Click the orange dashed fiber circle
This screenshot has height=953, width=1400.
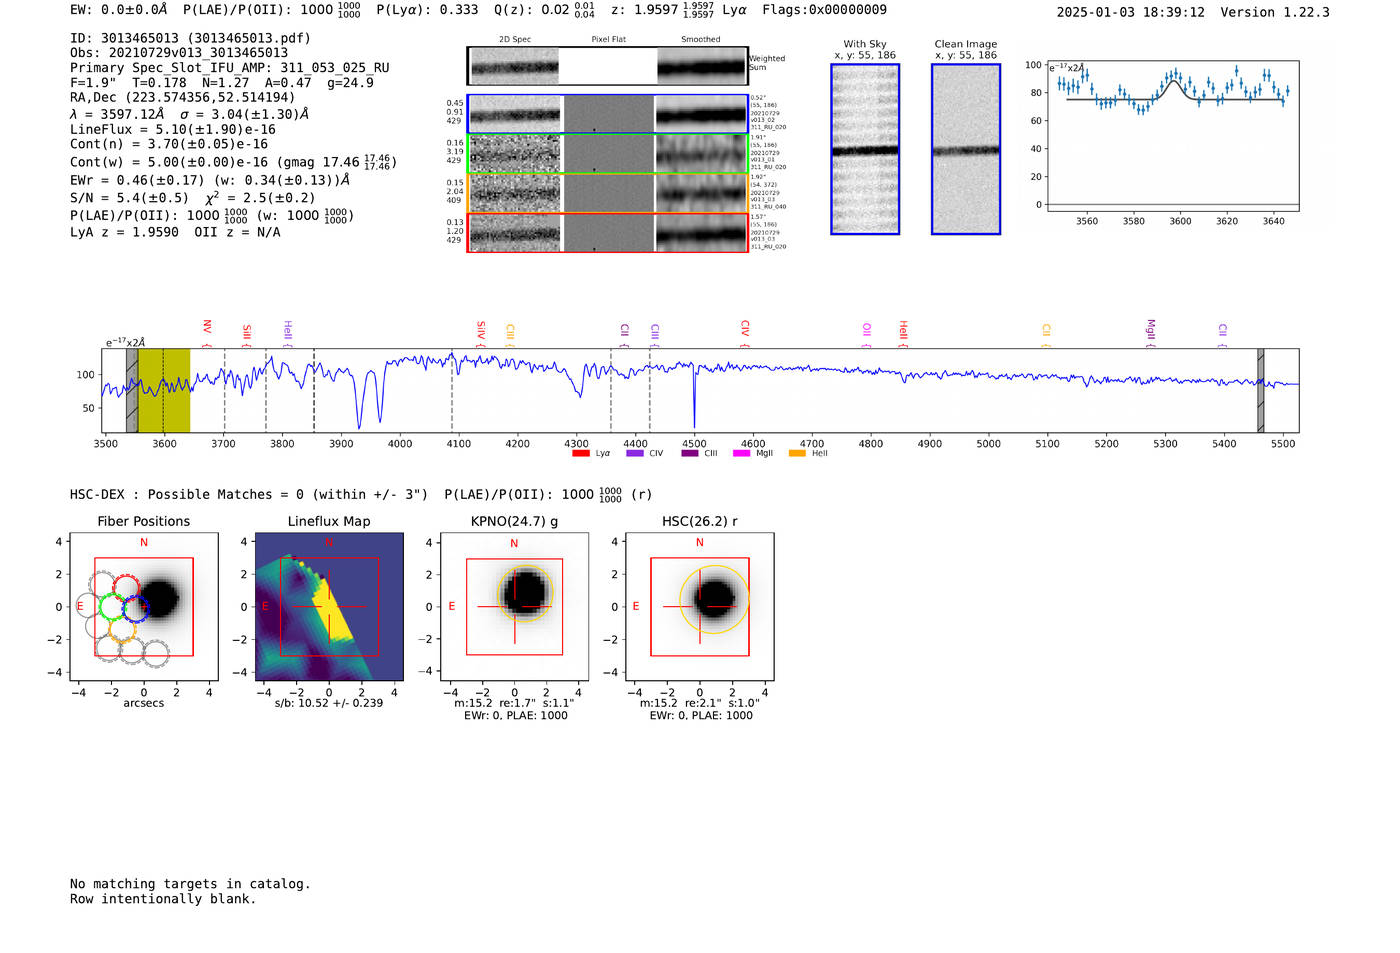click(x=123, y=627)
